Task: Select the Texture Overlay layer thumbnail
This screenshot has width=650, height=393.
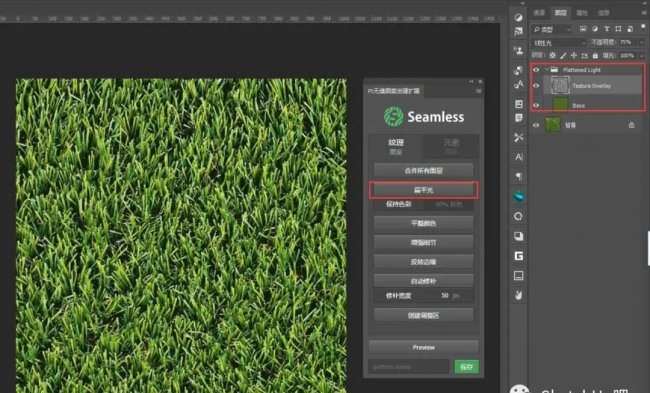Action: click(560, 85)
